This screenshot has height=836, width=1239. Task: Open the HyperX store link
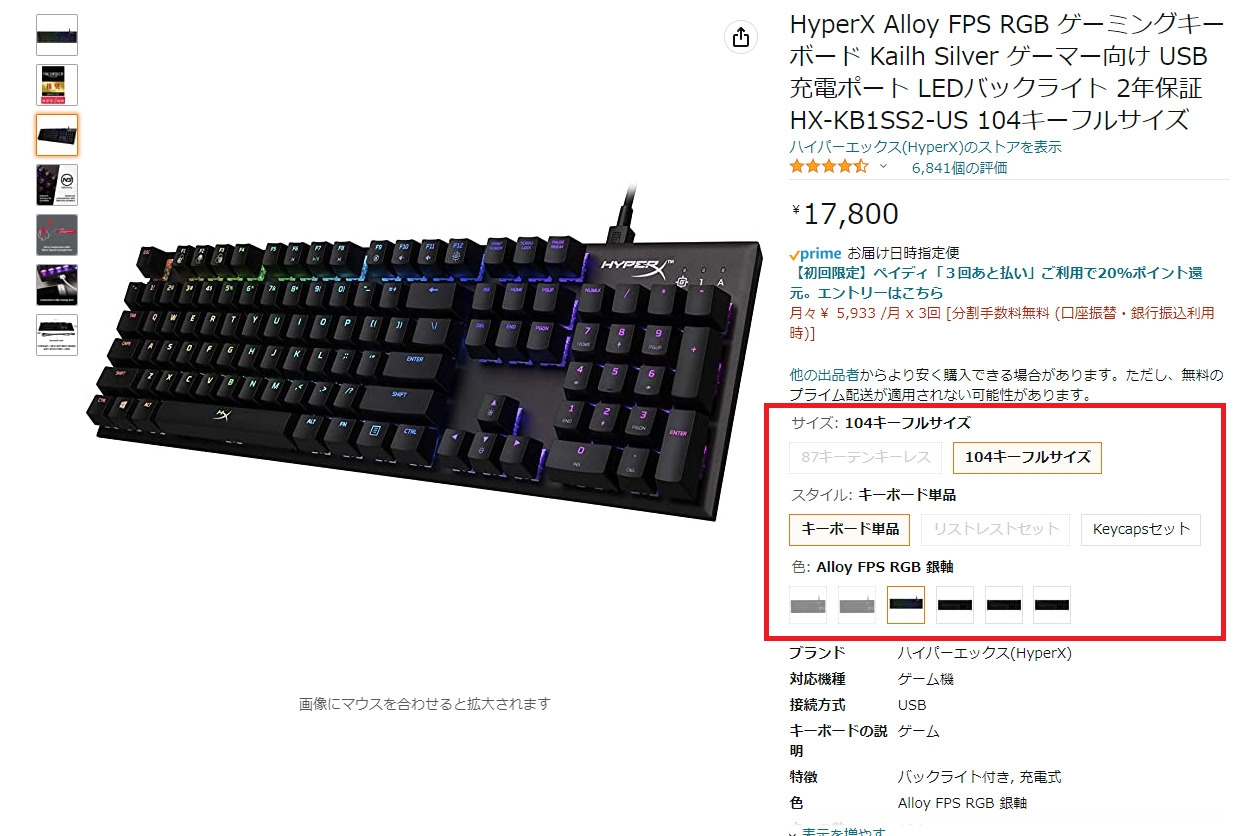coord(926,147)
